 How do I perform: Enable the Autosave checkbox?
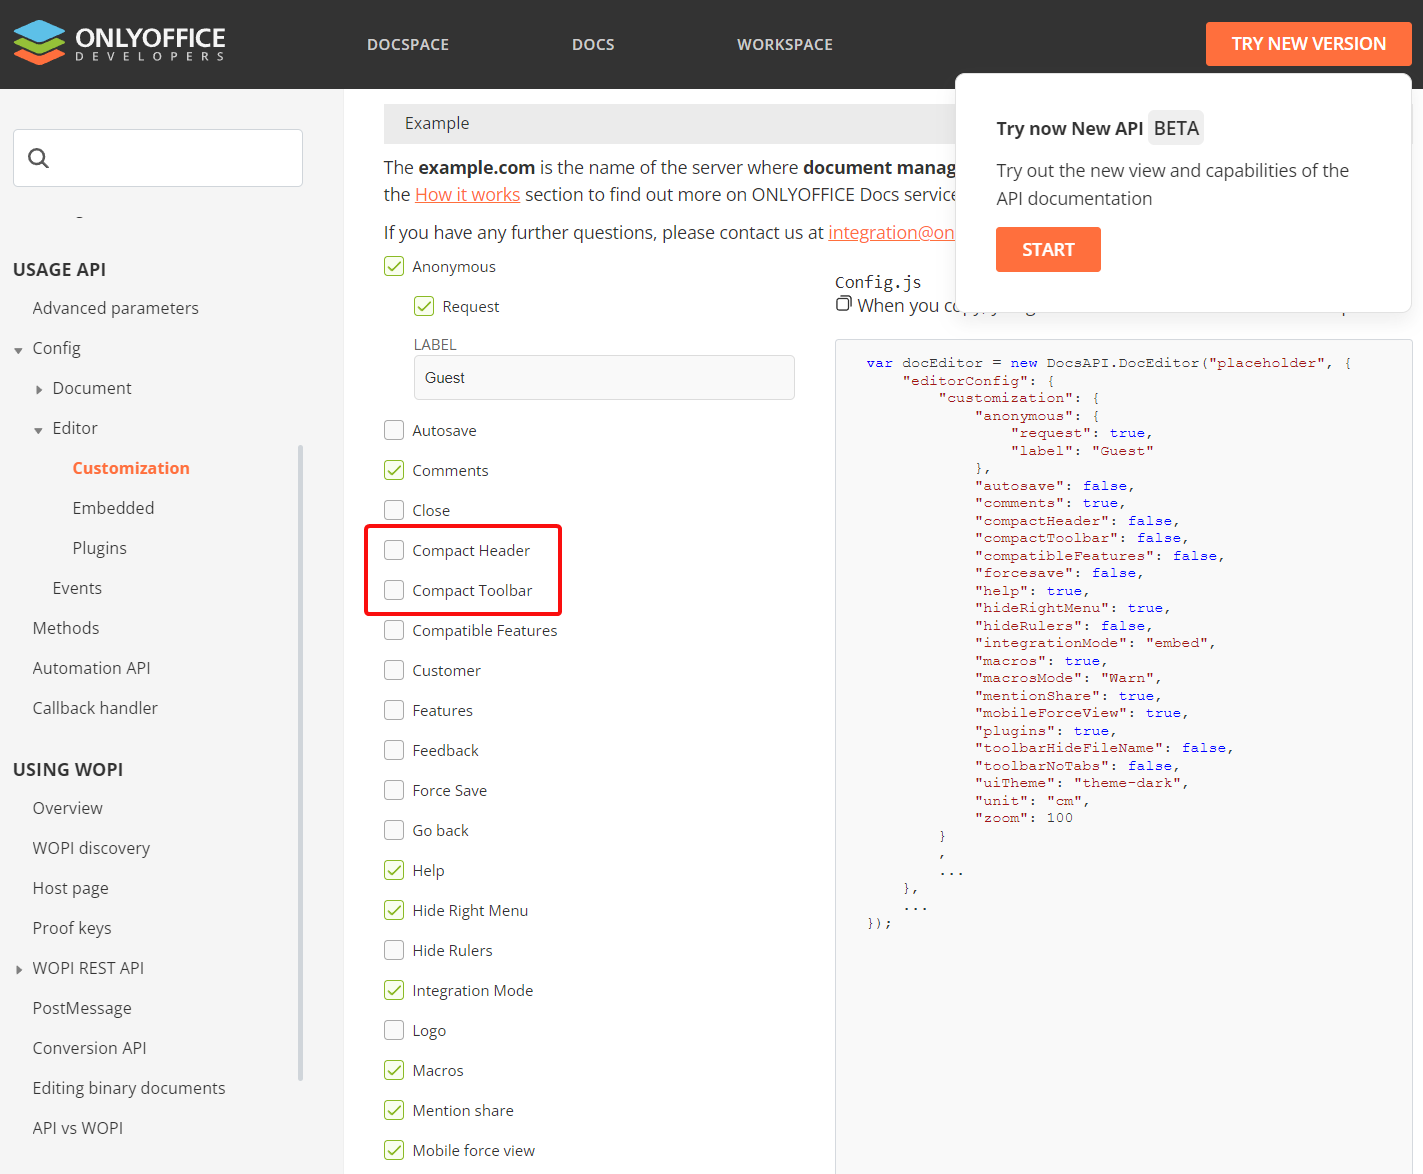(394, 430)
